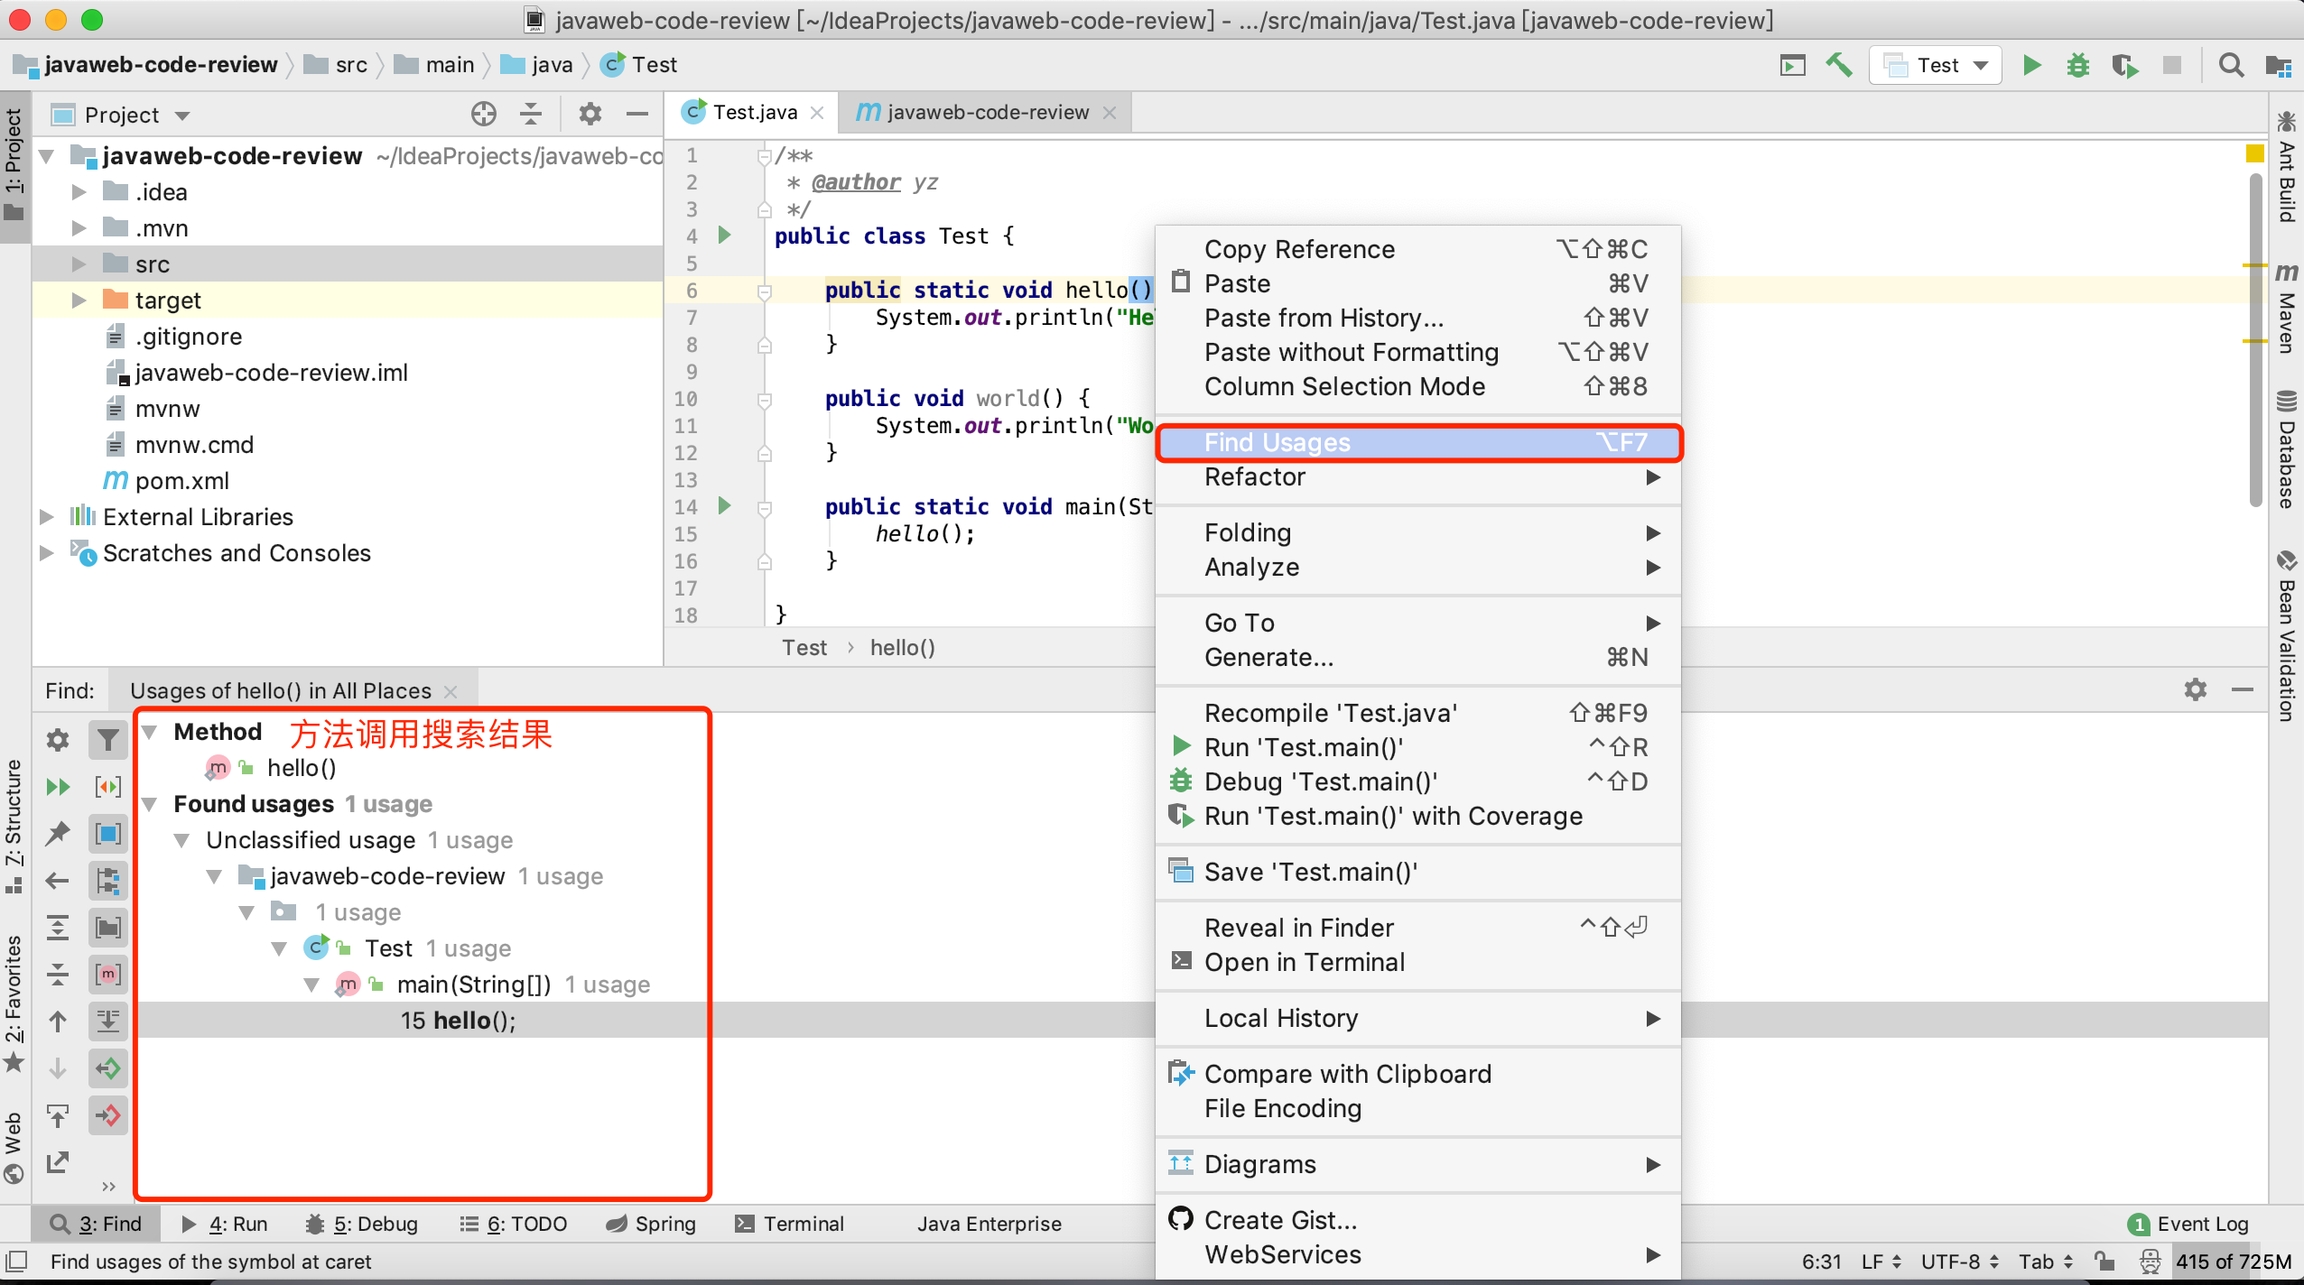Run main method via gutter arrow line 14
The height and width of the screenshot is (1285, 2304).
(x=725, y=506)
